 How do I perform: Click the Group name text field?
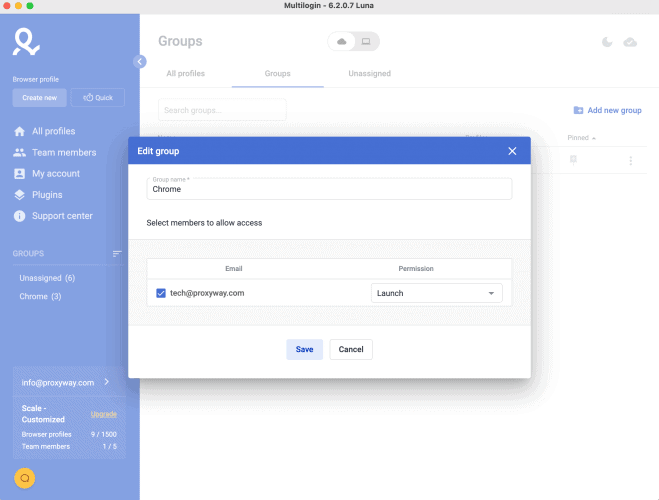coord(329,189)
